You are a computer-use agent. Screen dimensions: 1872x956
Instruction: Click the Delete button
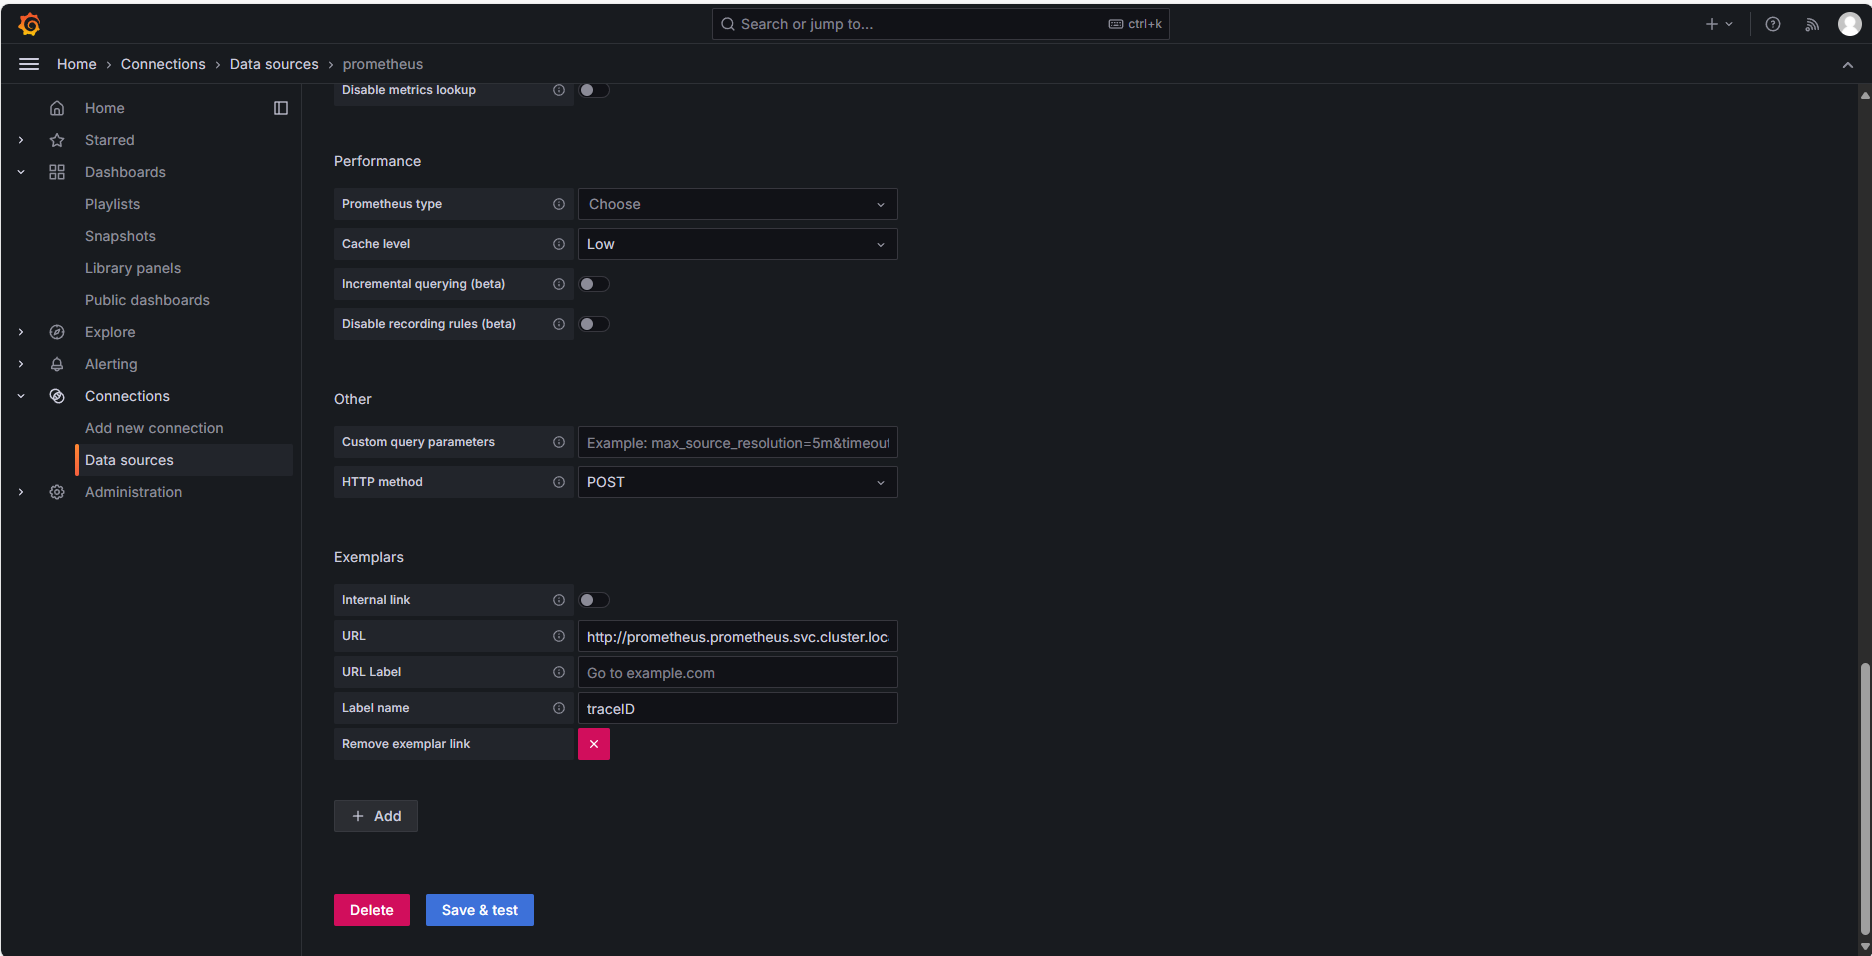(372, 910)
